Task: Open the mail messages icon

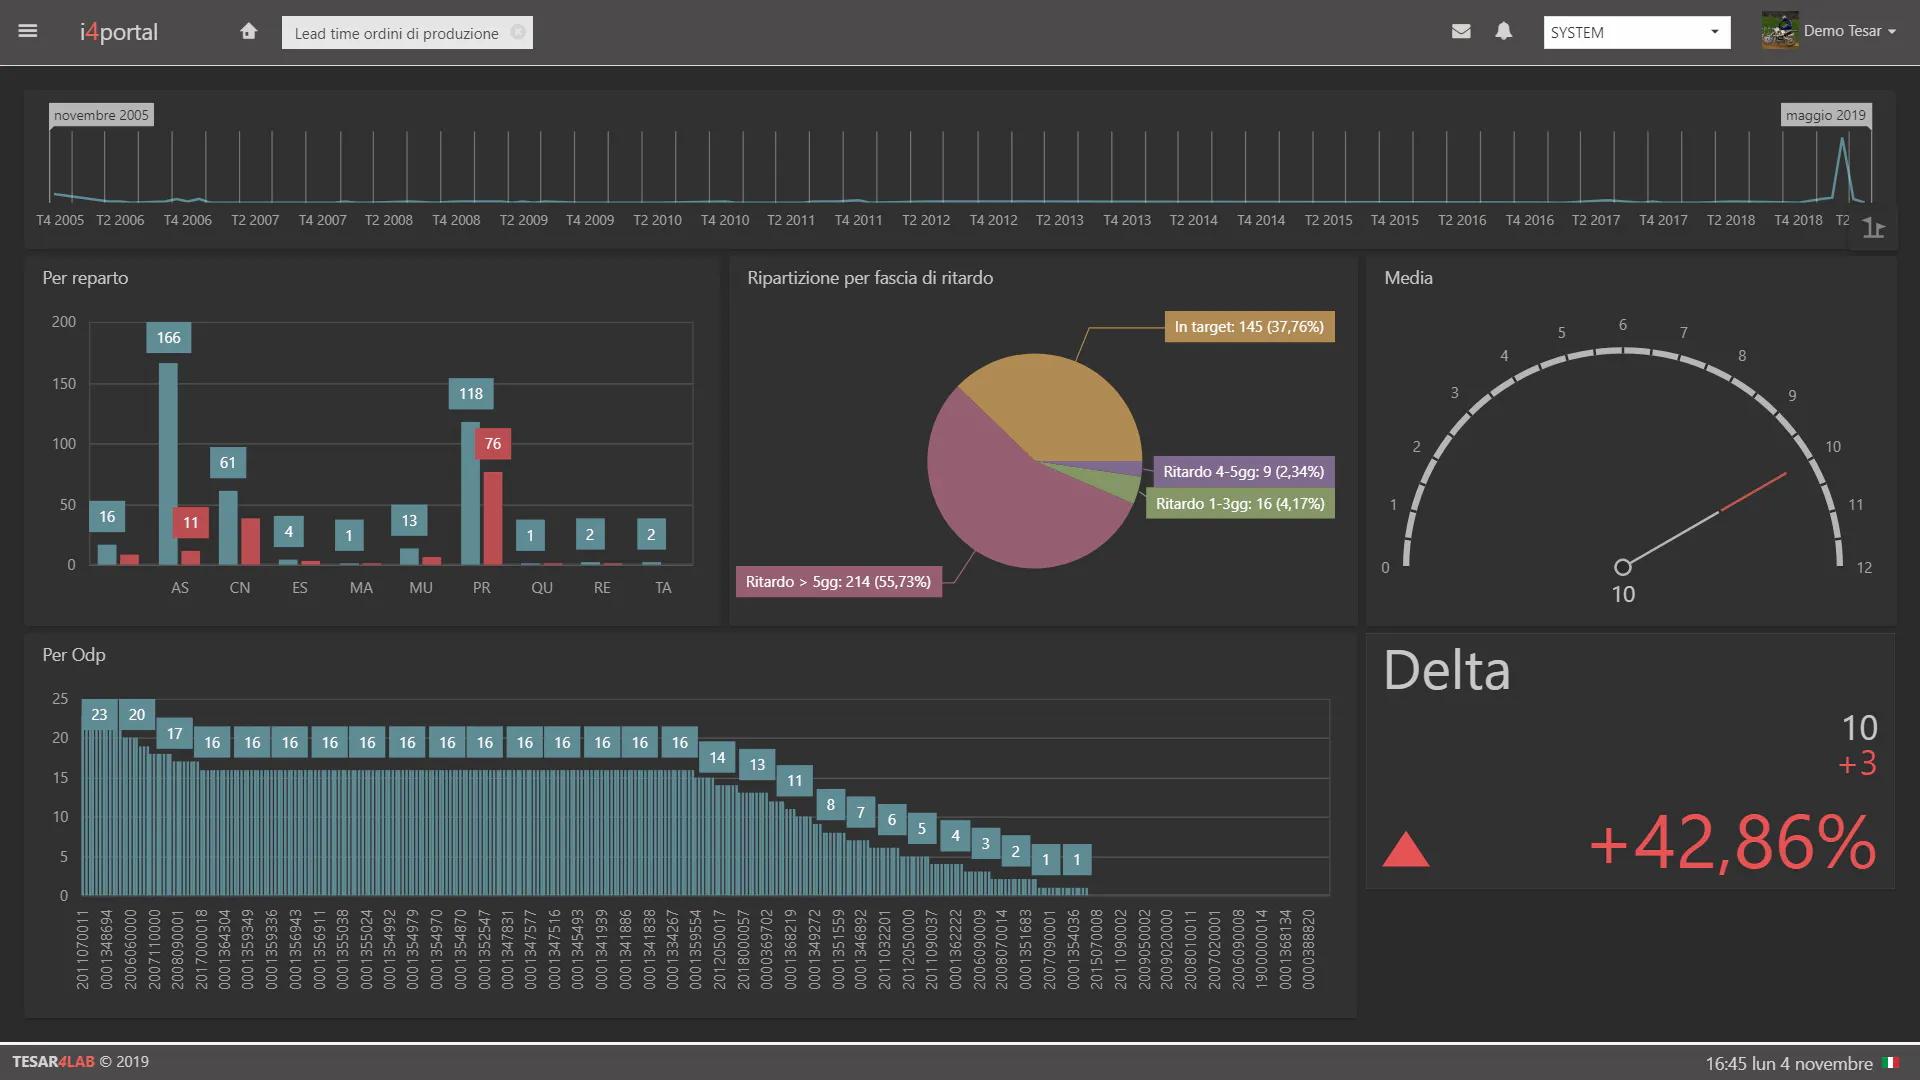Action: [1461, 31]
